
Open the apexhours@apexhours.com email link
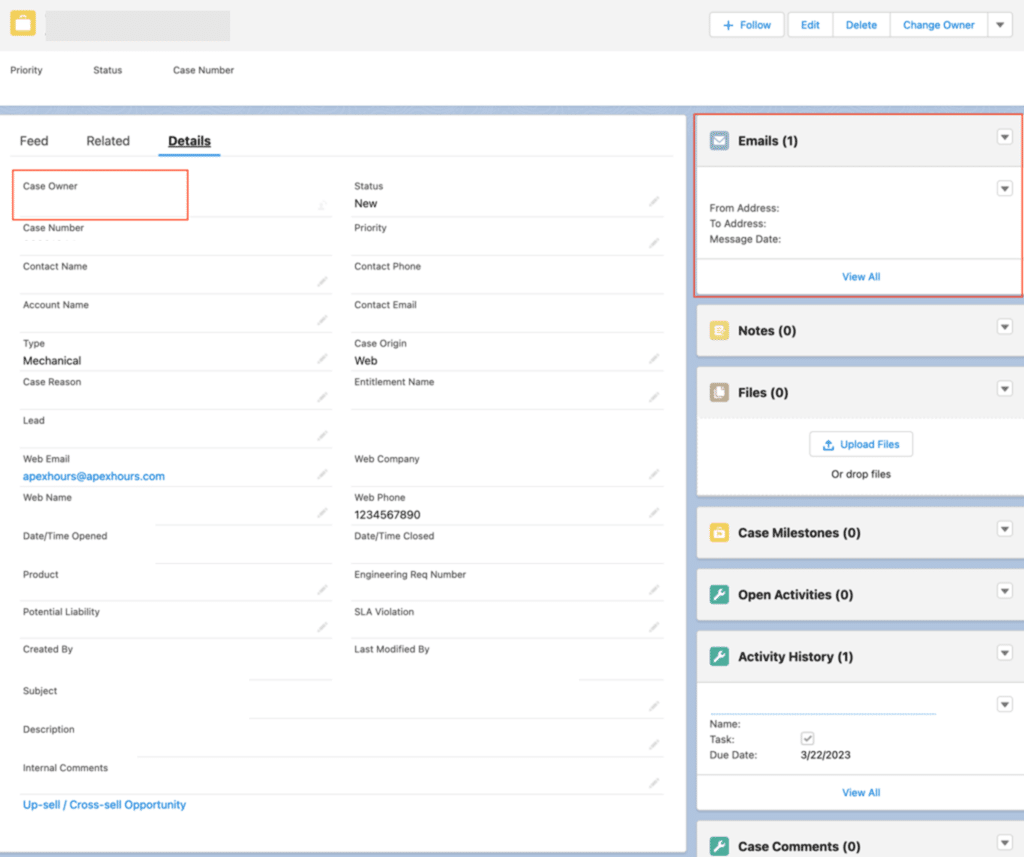94,476
